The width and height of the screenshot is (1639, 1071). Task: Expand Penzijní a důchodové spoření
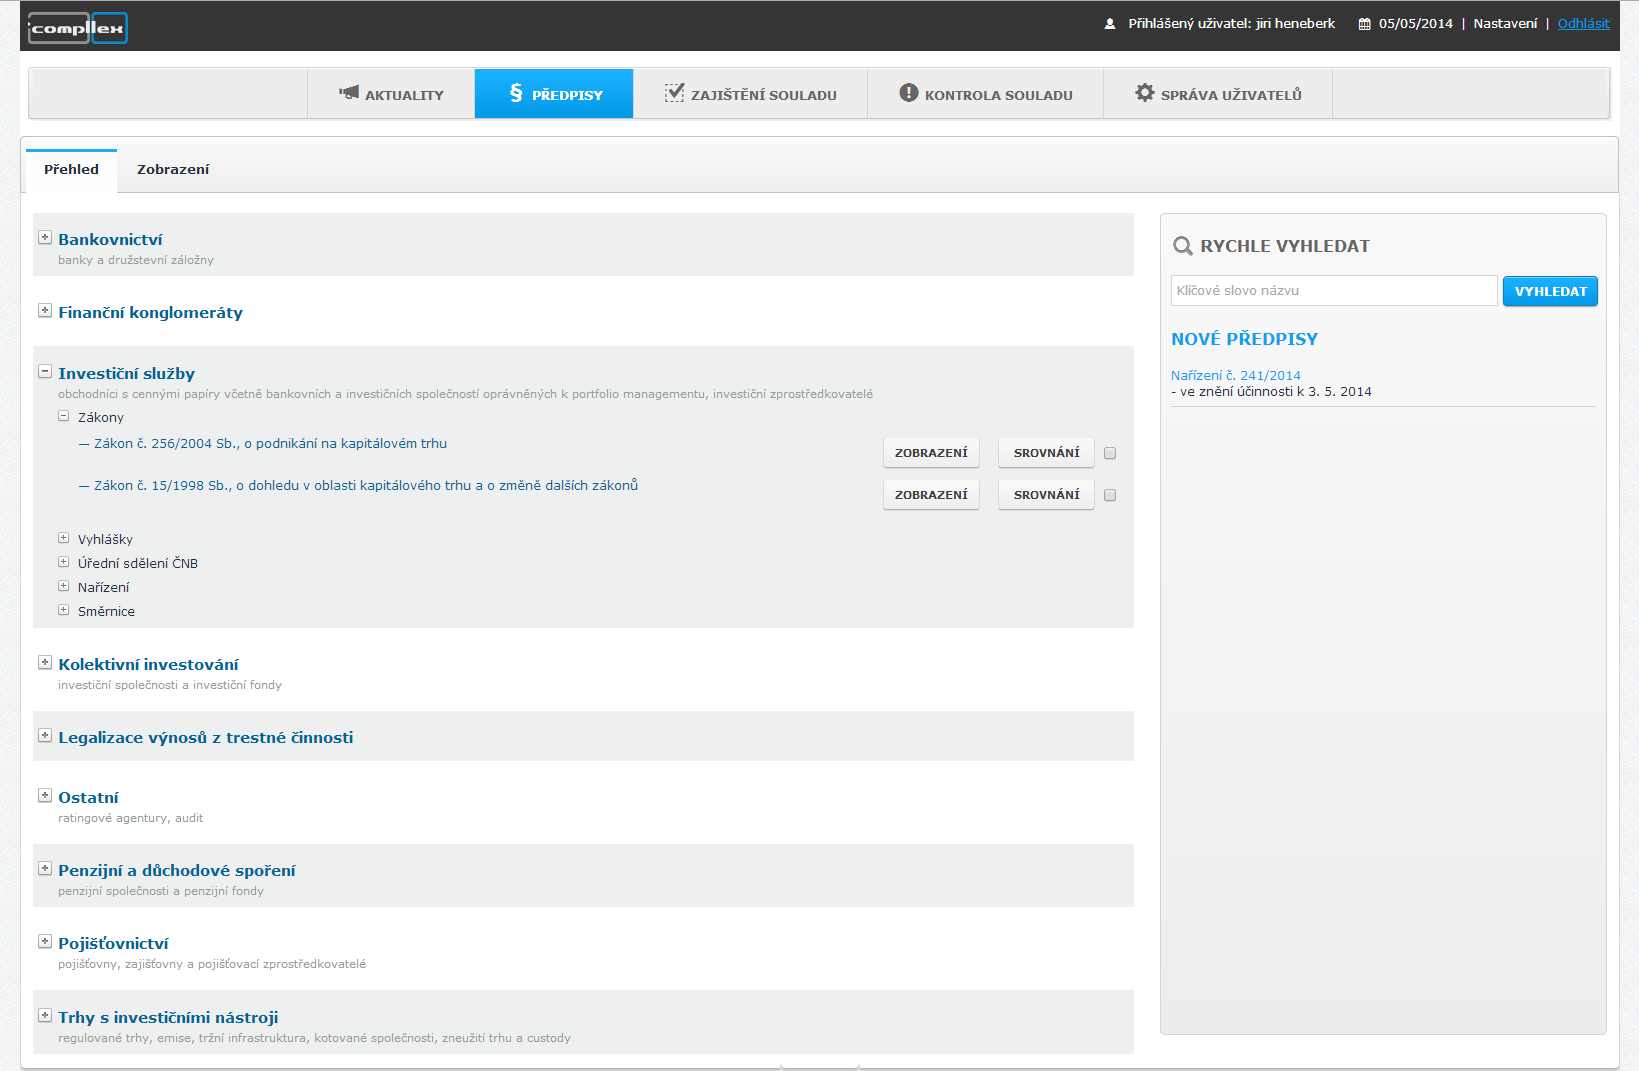pos(45,869)
